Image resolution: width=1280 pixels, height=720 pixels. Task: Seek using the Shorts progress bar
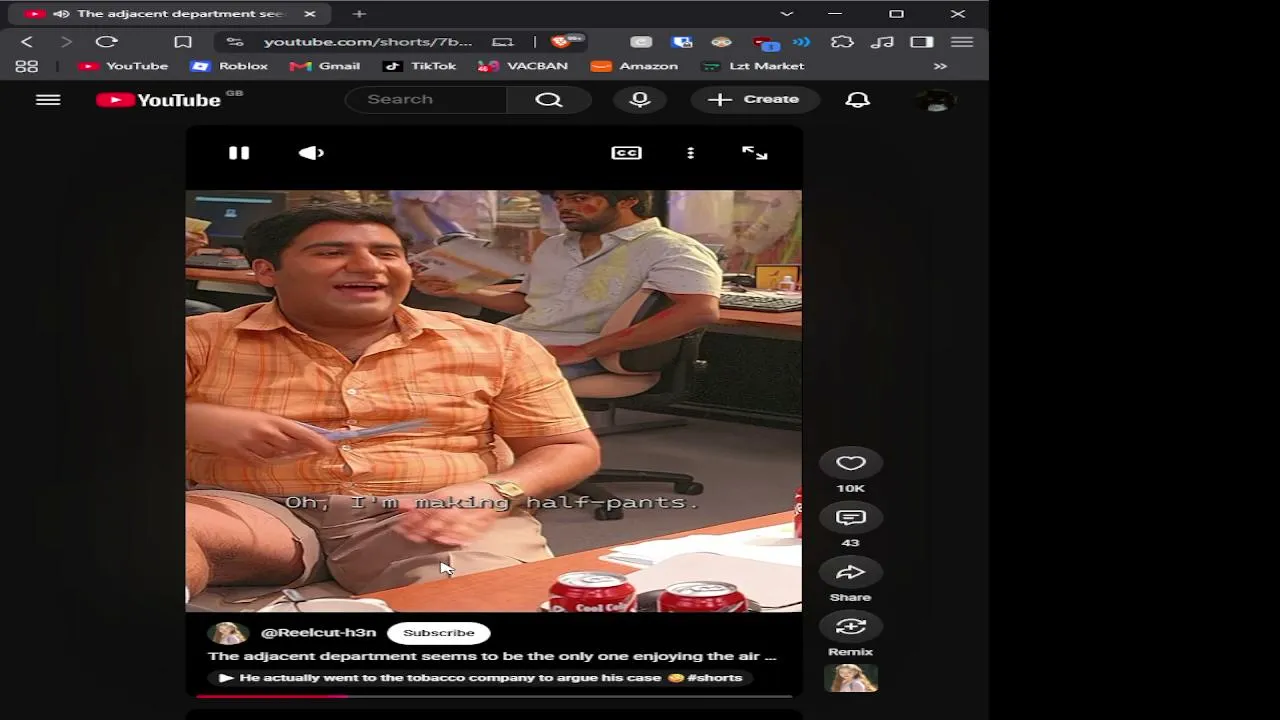(x=494, y=695)
